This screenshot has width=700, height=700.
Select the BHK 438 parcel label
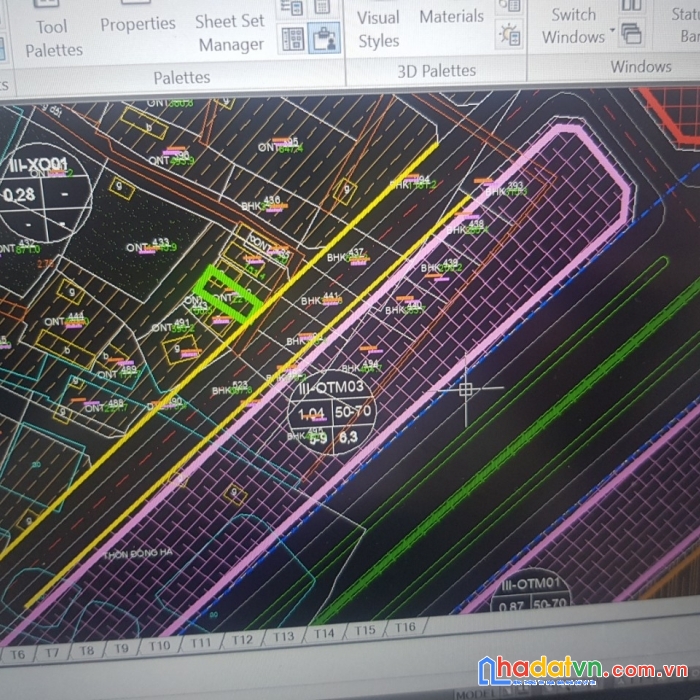pos(467,227)
